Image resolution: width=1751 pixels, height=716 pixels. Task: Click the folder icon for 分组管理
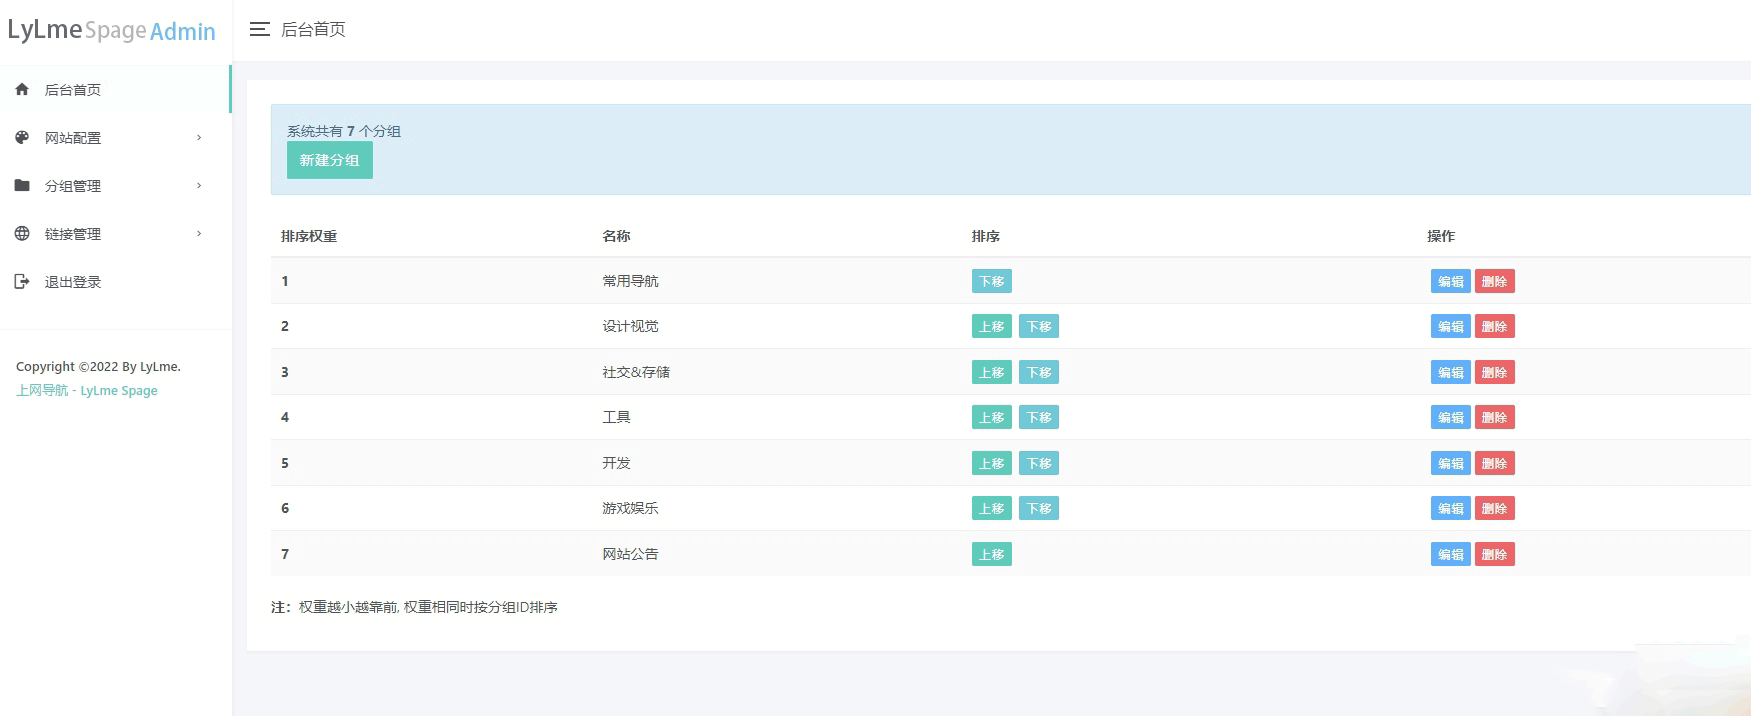22,185
